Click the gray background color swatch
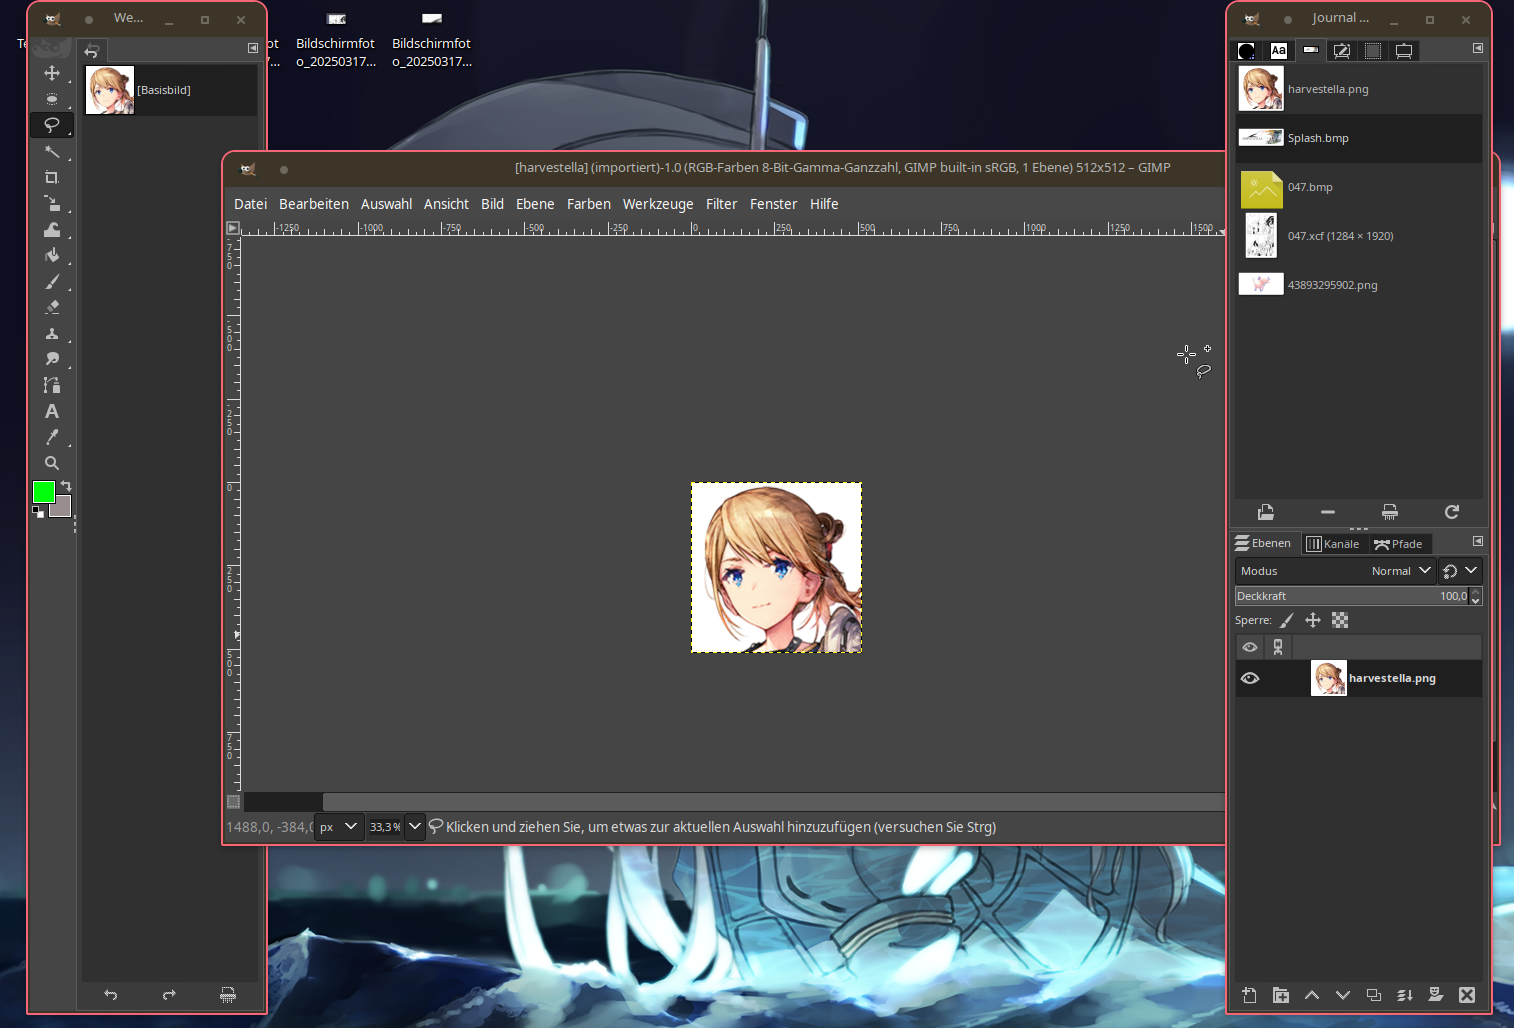 [64, 507]
